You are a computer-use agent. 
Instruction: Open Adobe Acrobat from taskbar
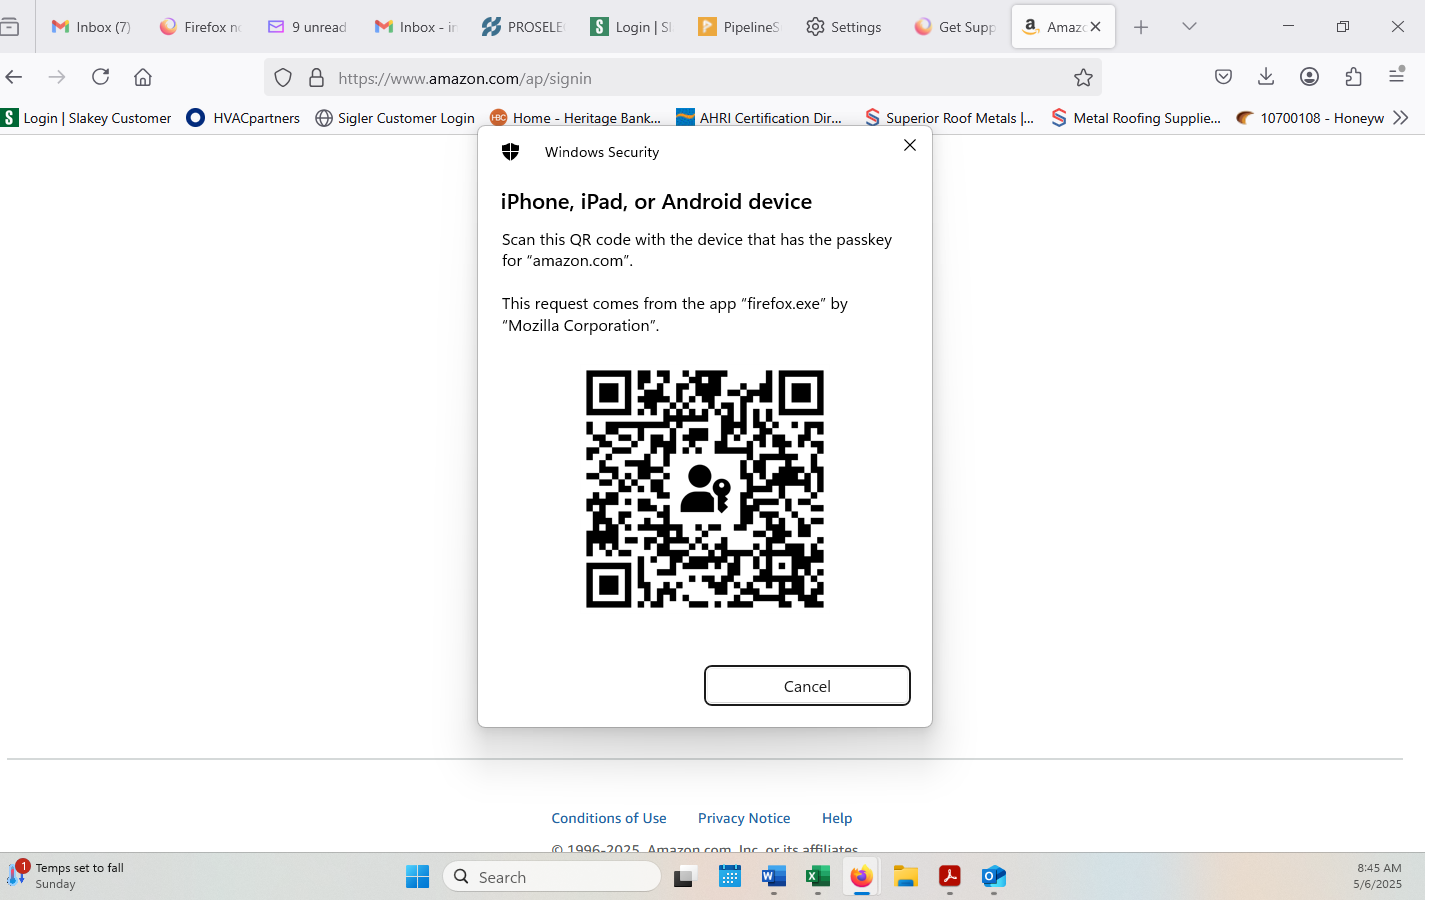point(949,877)
